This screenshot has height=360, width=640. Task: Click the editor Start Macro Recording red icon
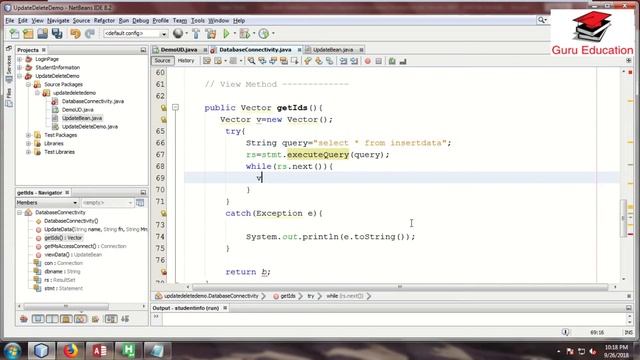click(x=368, y=61)
